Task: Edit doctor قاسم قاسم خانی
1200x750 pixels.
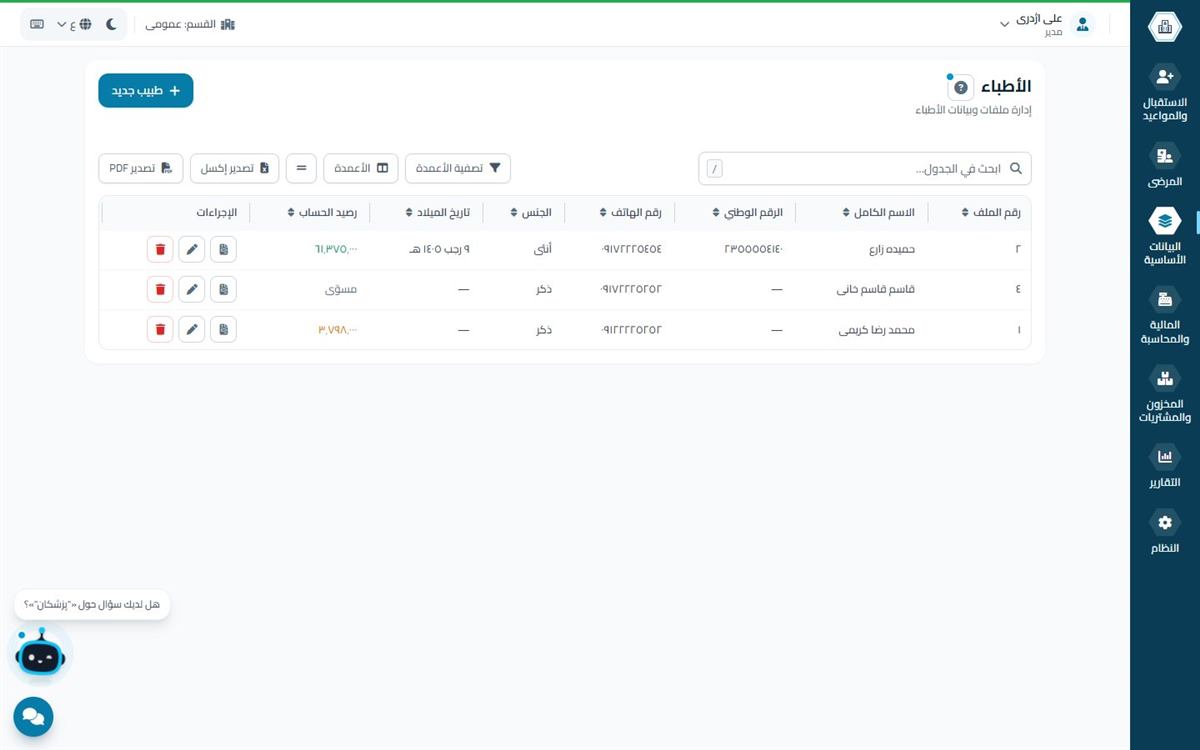Action: coord(192,289)
